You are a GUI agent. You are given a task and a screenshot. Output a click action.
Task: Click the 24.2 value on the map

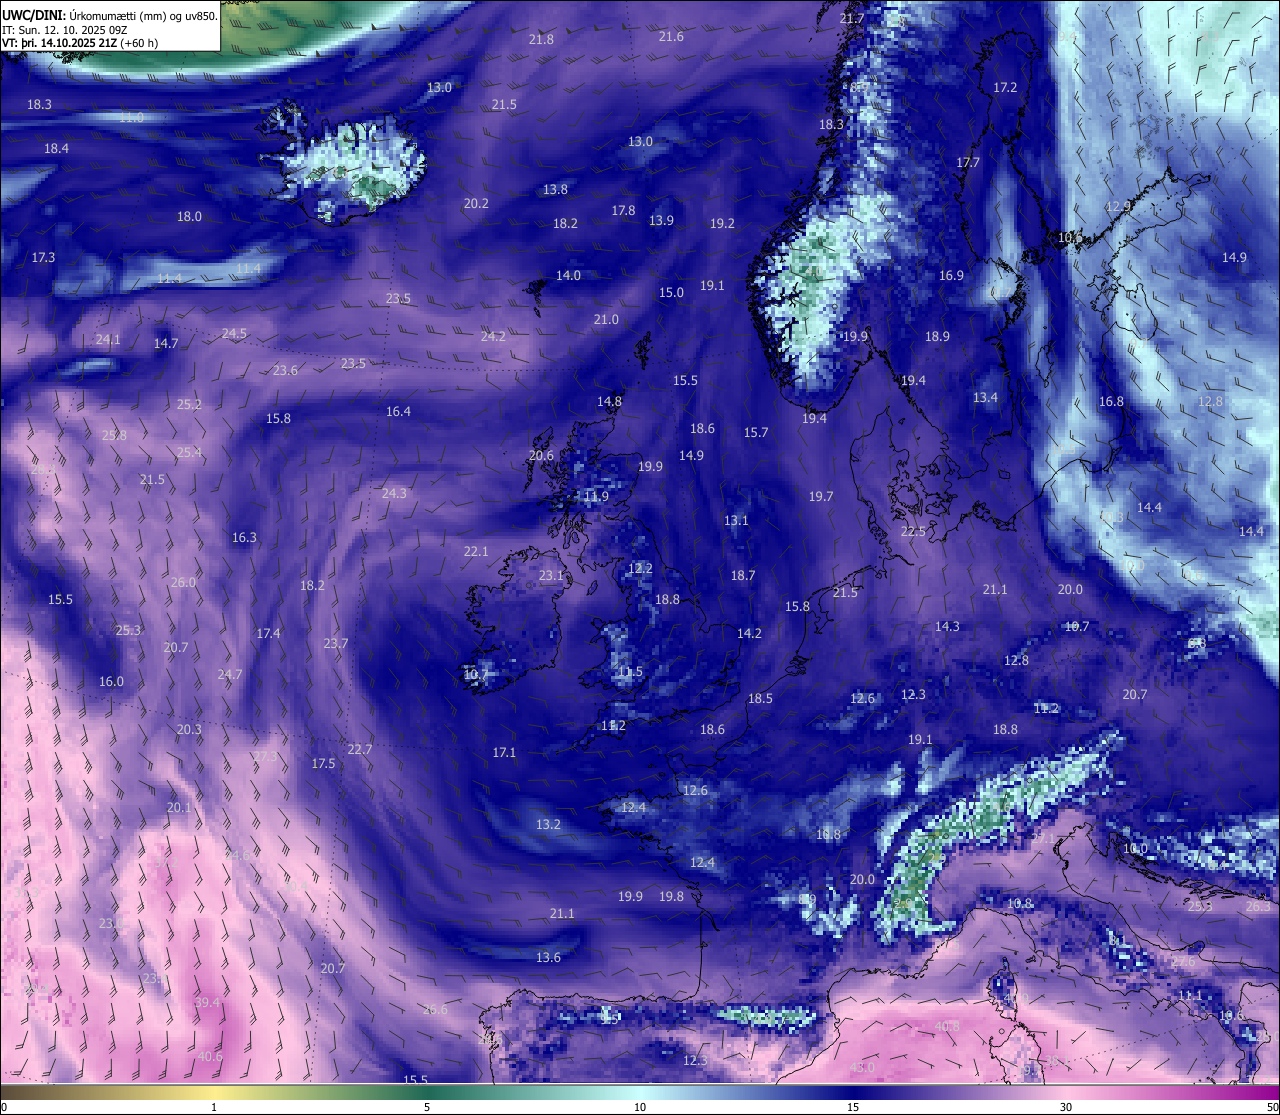point(493,336)
